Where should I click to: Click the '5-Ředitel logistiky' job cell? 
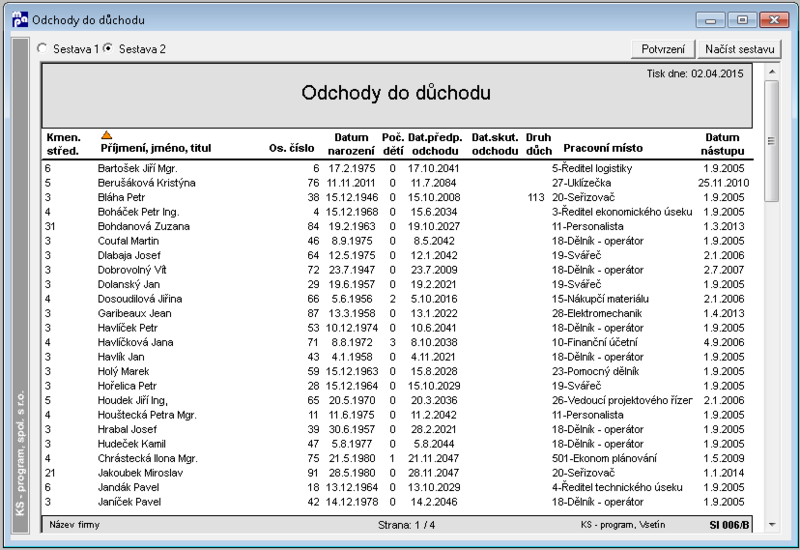(592, 168)
